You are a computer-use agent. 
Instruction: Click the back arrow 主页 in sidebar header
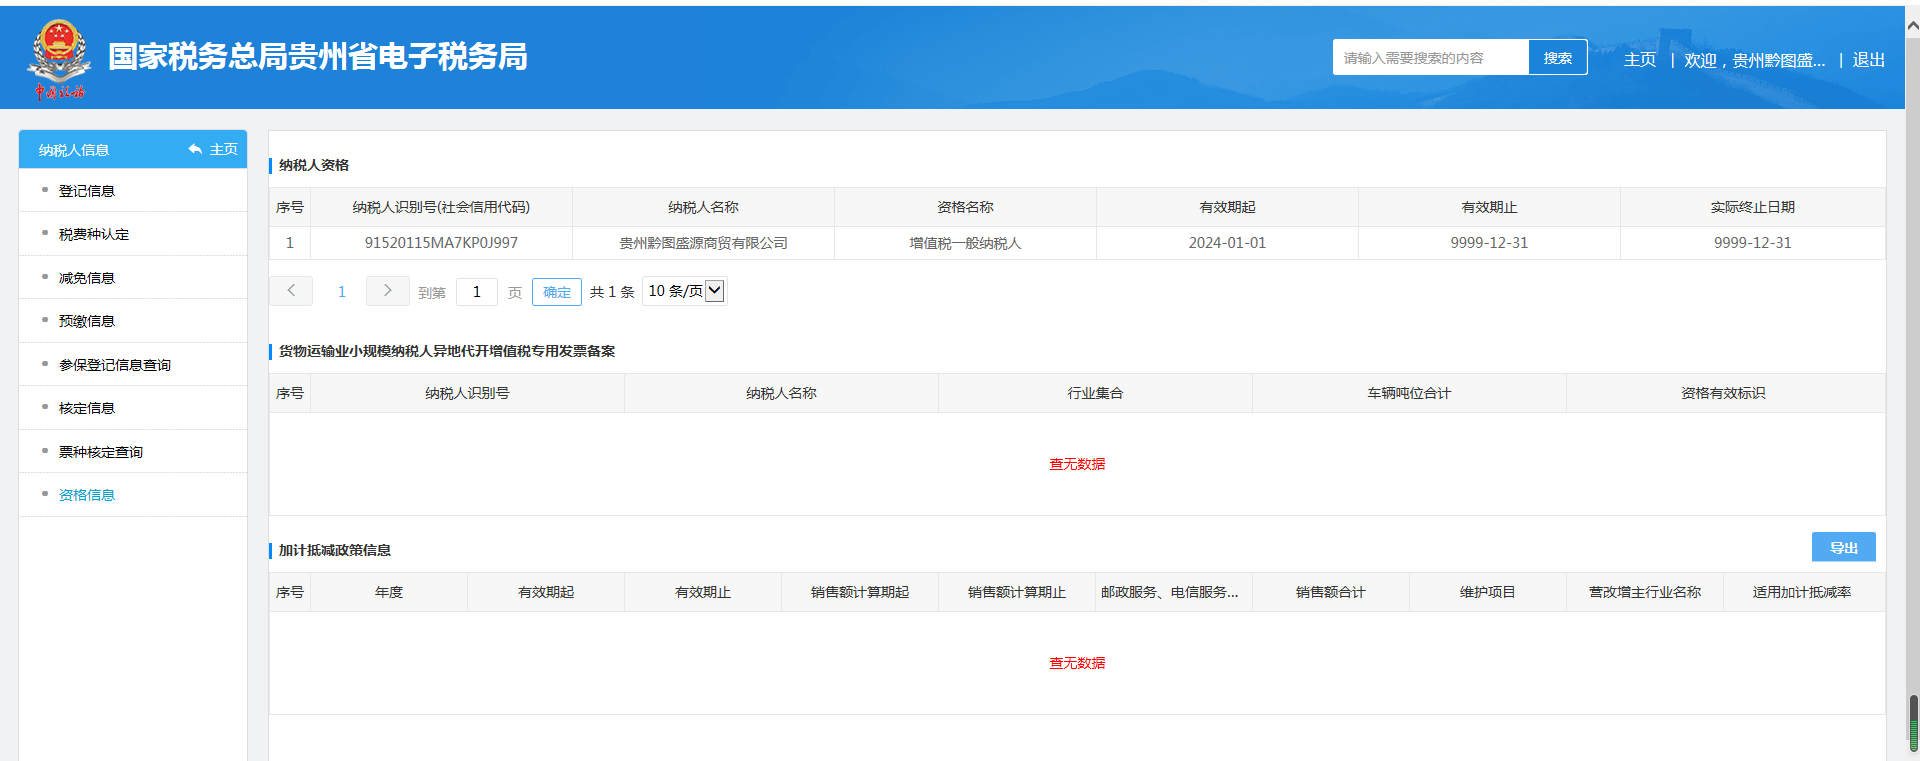click(x=213, y=150)
